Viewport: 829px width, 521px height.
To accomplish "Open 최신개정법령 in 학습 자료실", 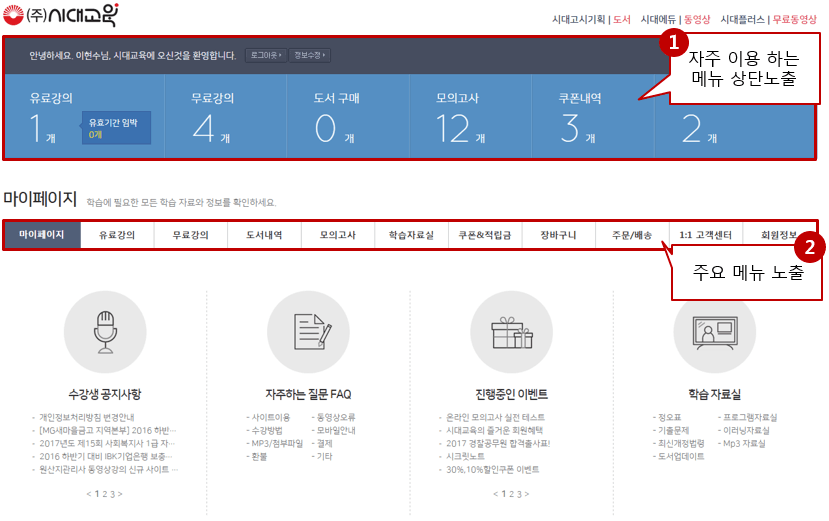I will coord(681,443).
